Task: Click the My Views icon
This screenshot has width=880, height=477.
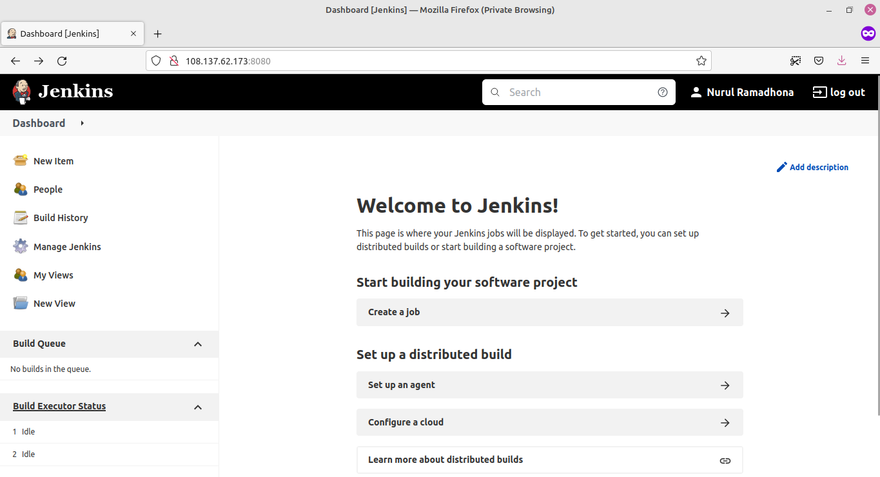Action: click(20, 275)
